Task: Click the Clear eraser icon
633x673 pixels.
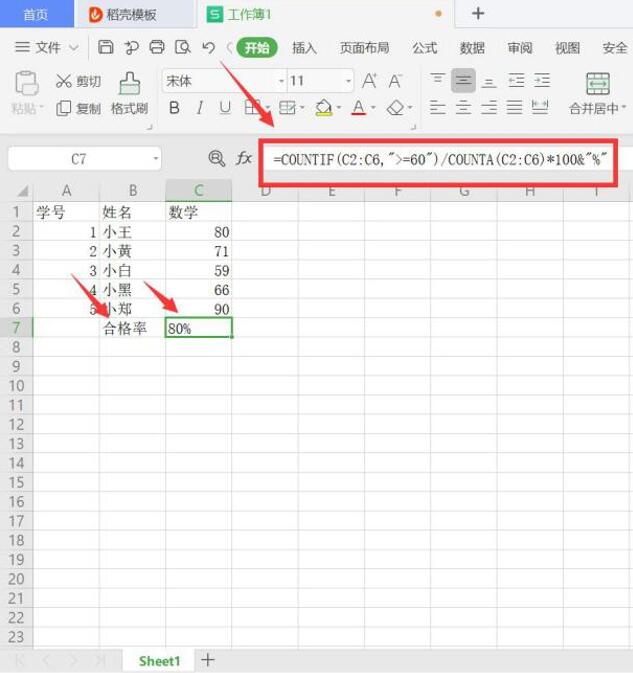Action: [396, 108]
